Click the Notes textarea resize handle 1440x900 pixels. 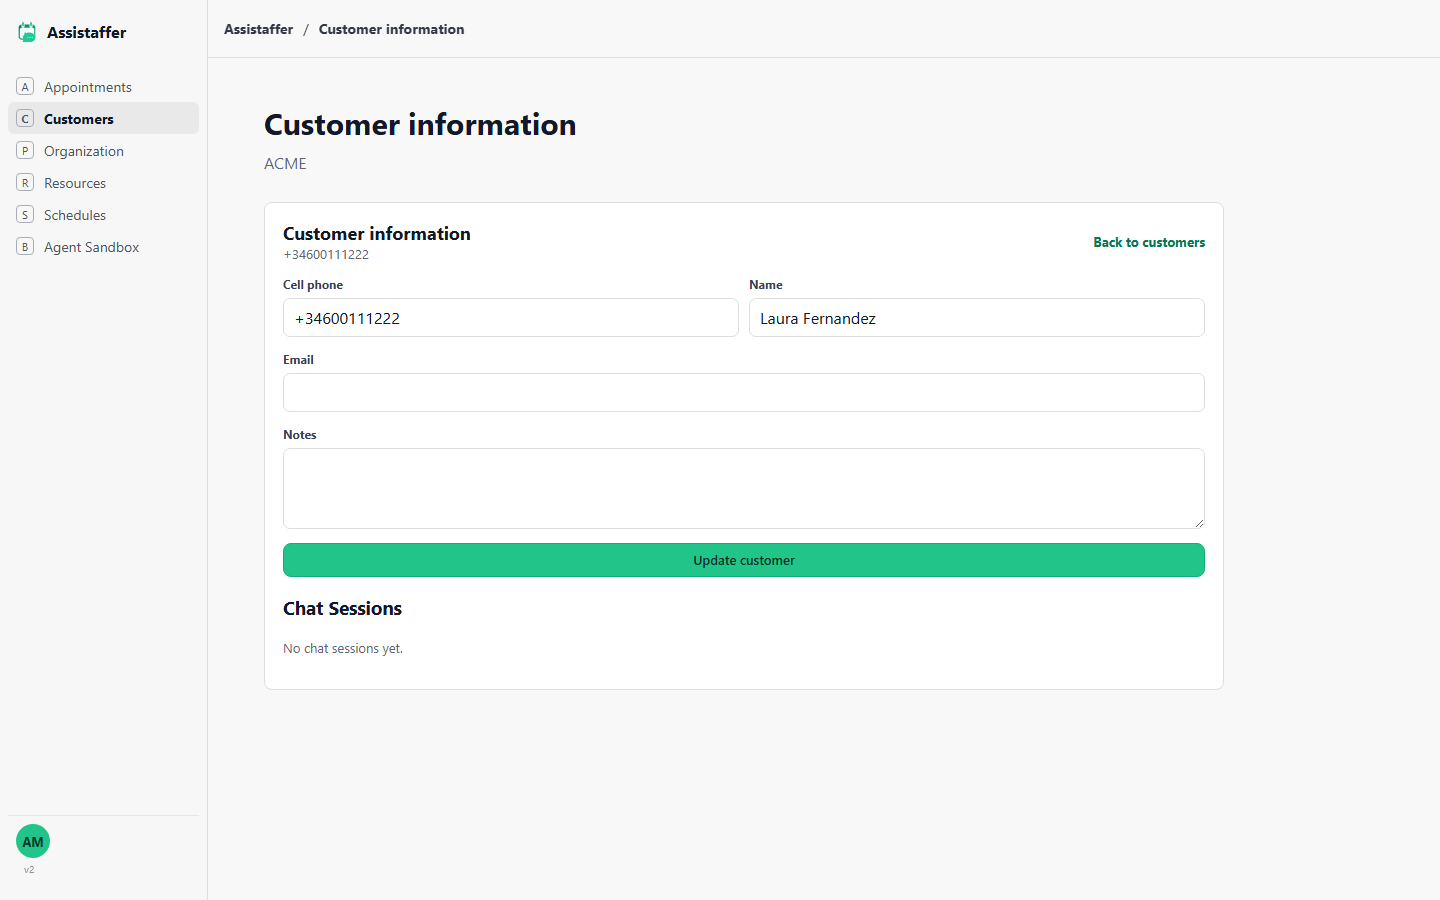click(1198, 522)
